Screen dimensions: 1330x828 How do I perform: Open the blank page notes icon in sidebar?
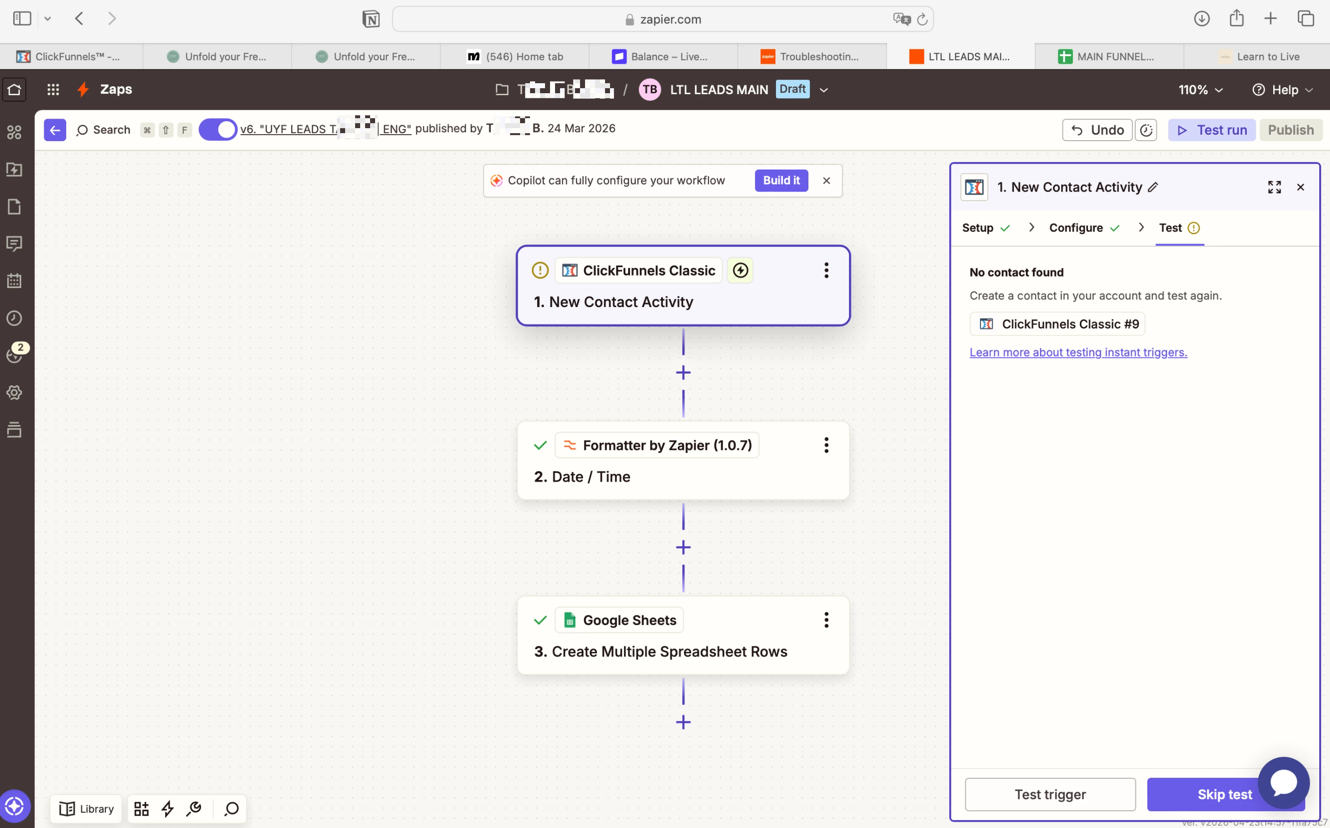click(x=14, y=207)
